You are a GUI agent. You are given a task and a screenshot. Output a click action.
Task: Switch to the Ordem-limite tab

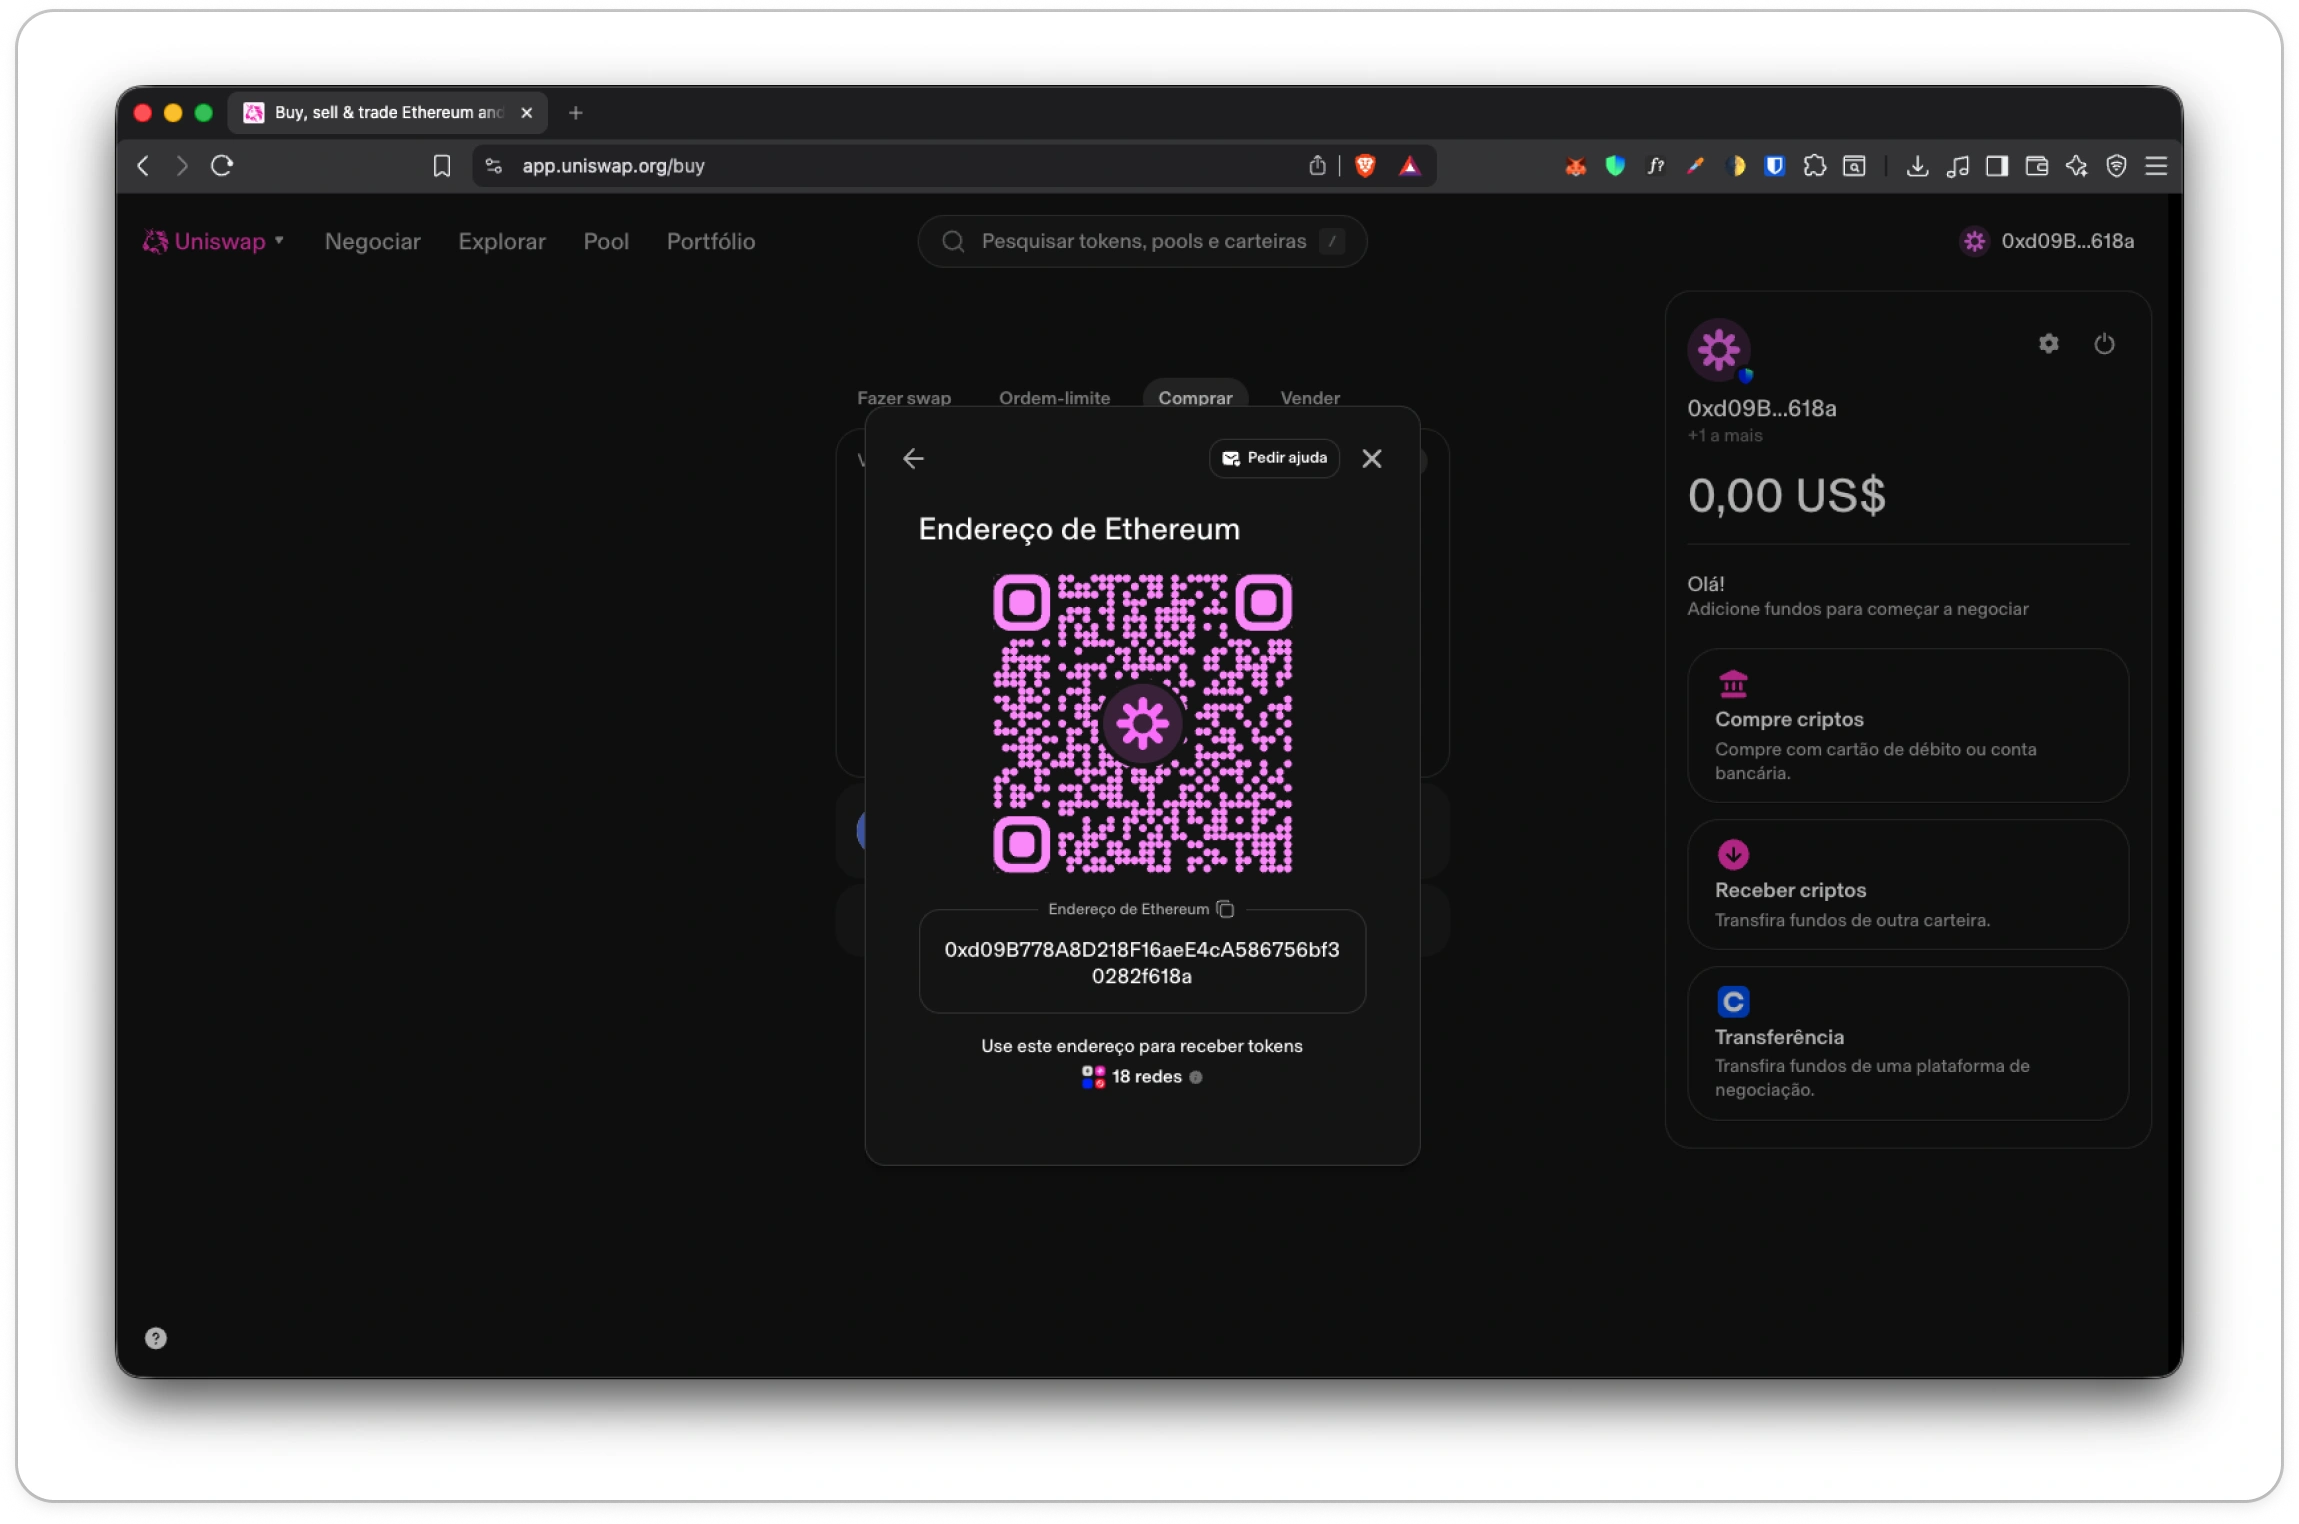1054,398
